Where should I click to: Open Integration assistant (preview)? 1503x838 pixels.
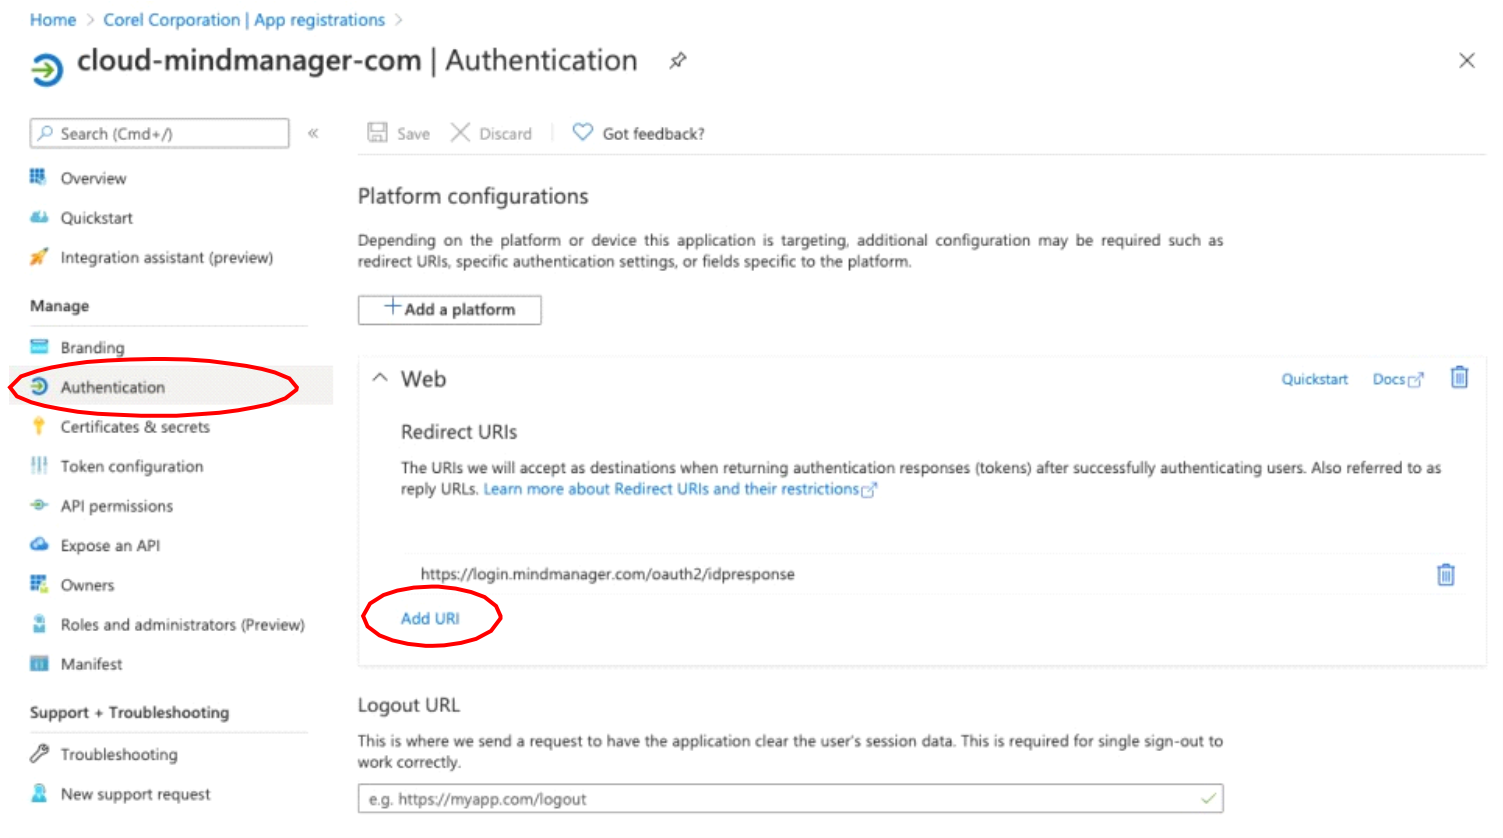166,258
